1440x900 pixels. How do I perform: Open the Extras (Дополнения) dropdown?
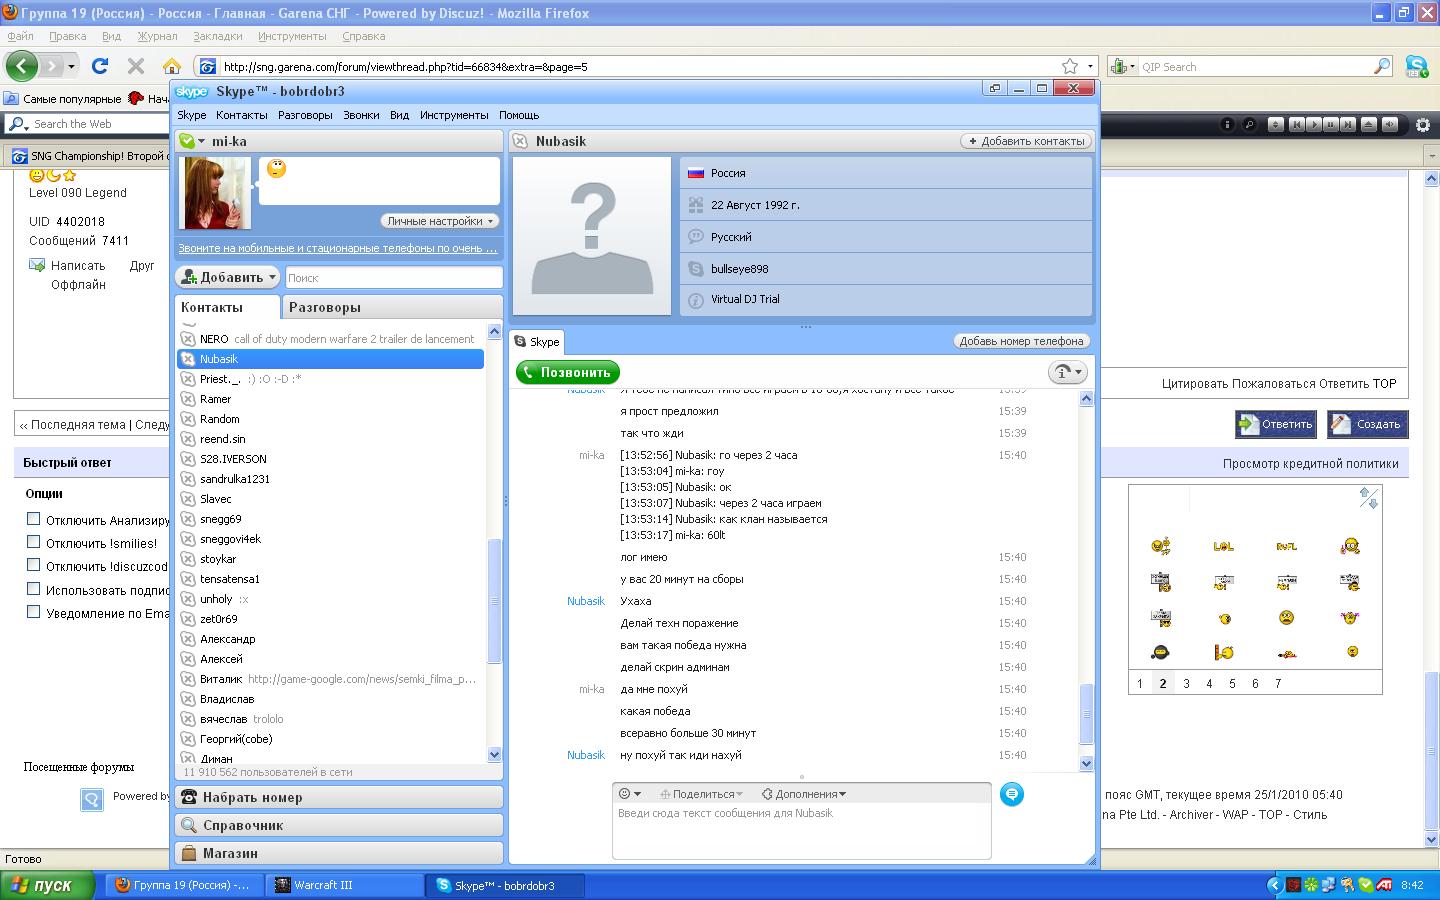click(804, 794)
